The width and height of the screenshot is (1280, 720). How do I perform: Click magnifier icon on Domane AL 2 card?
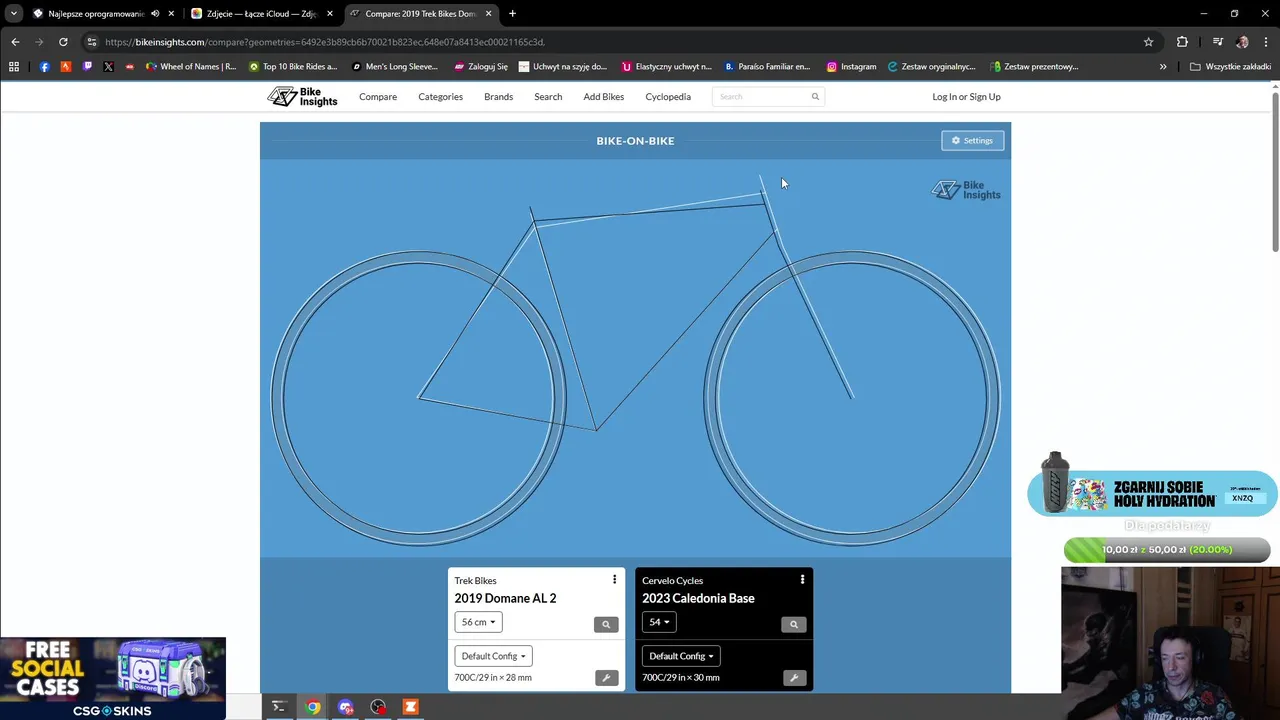606,624
